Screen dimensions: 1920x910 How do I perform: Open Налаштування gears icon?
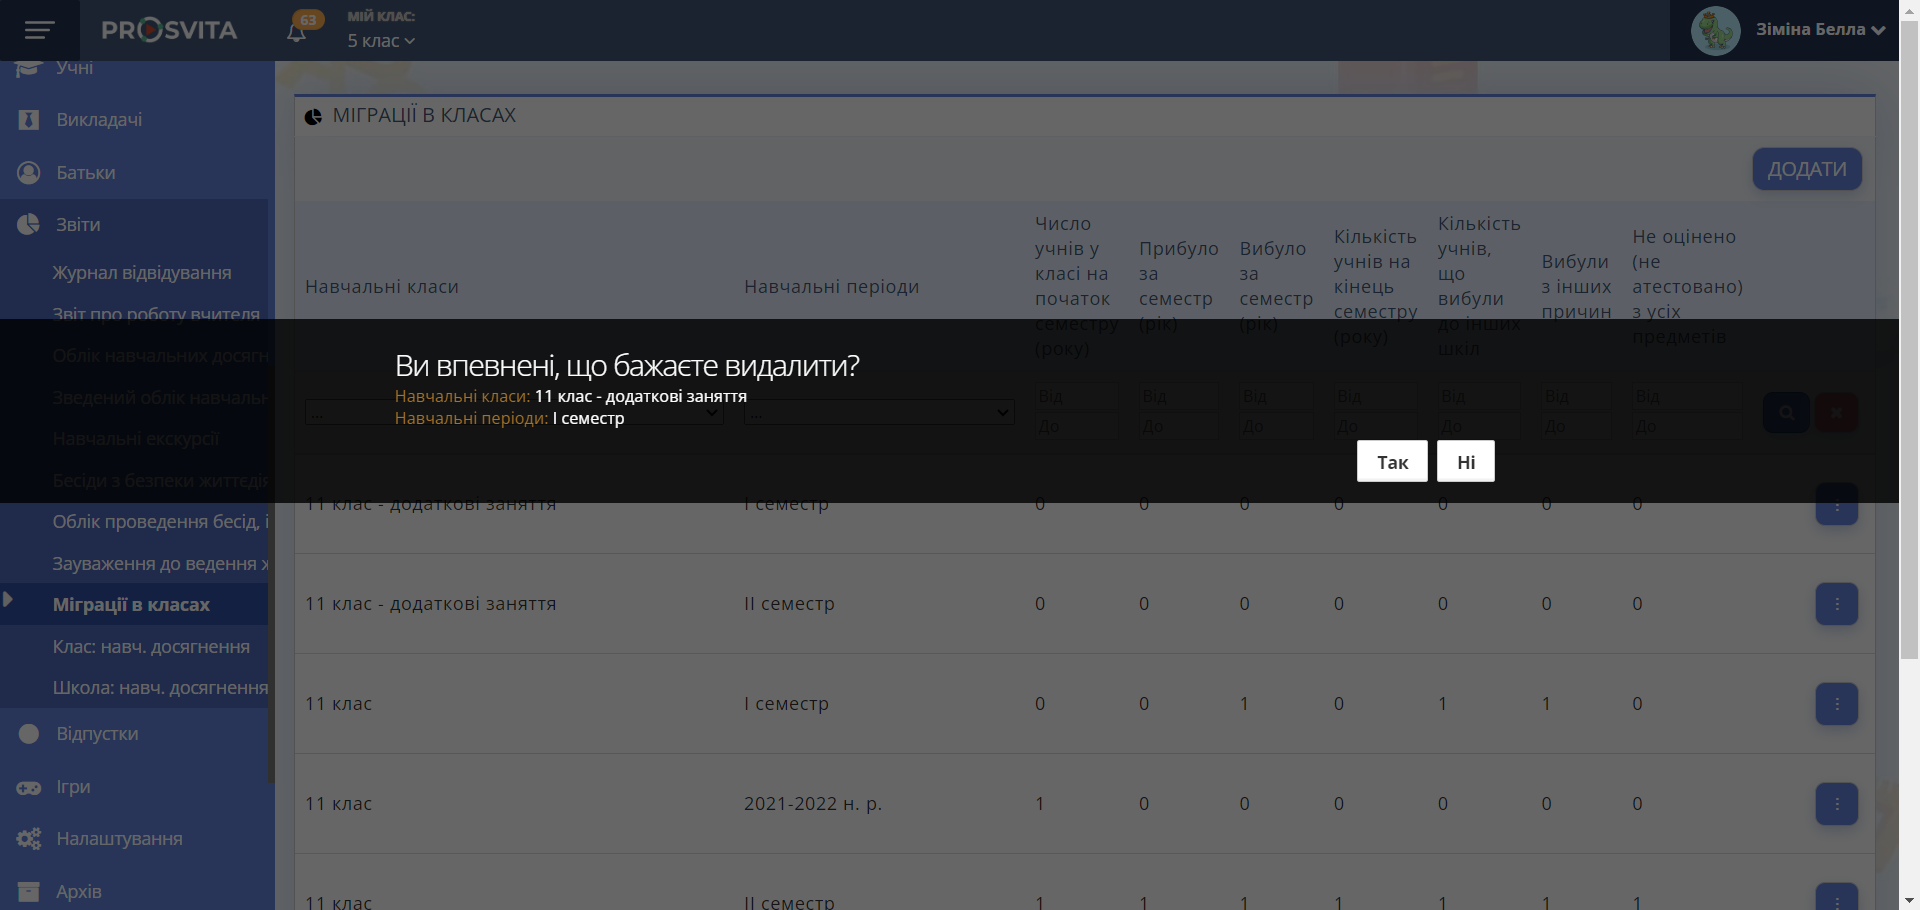(29, 839)
